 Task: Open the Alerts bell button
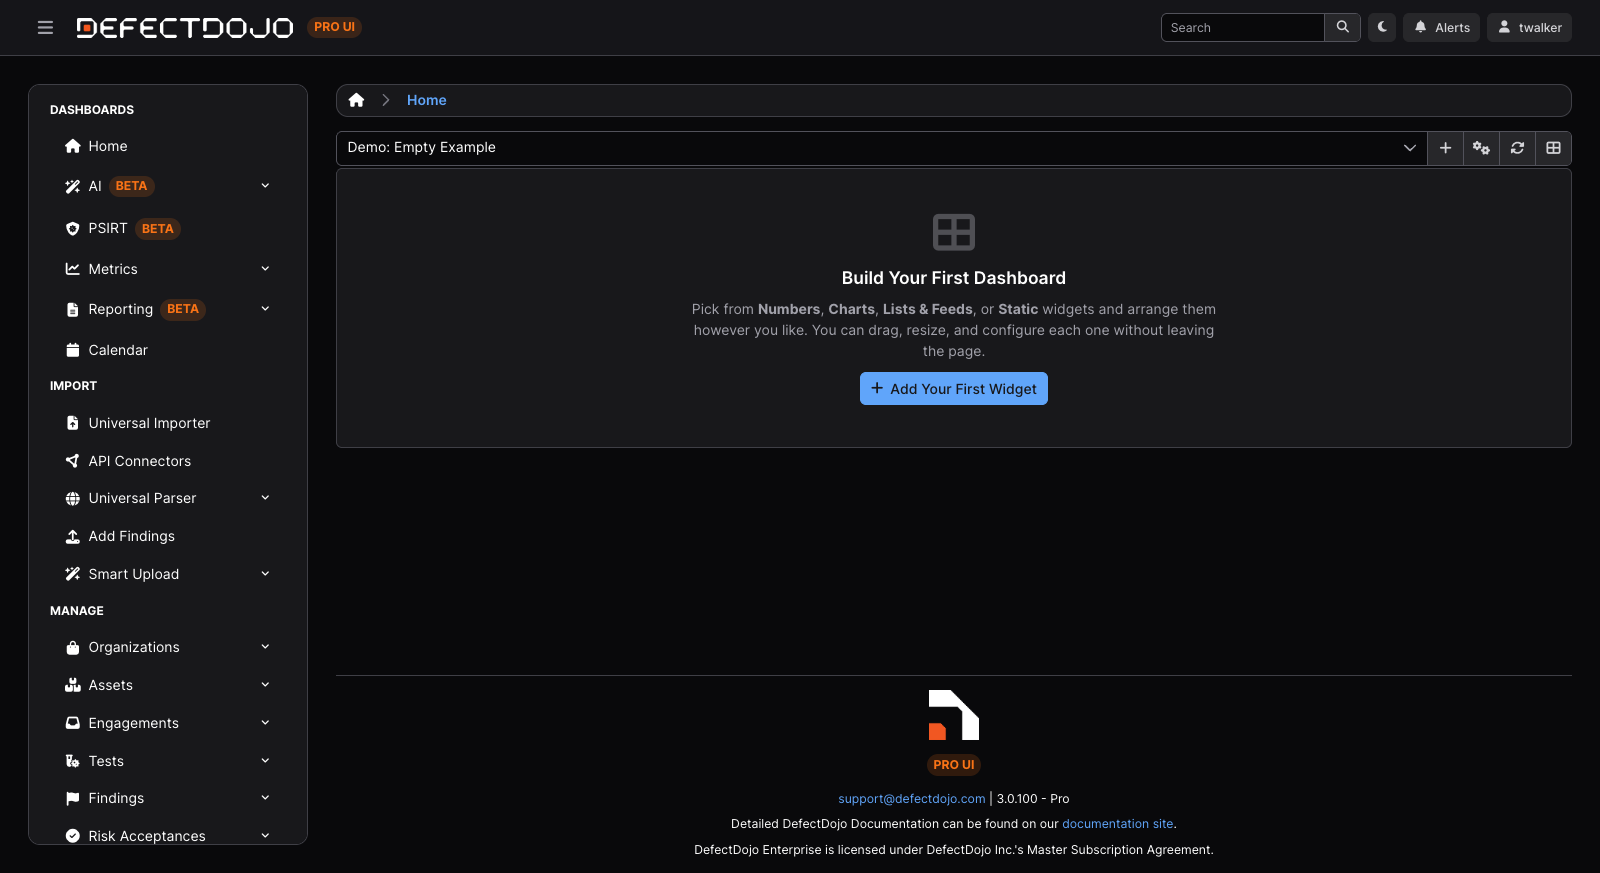1441,27
